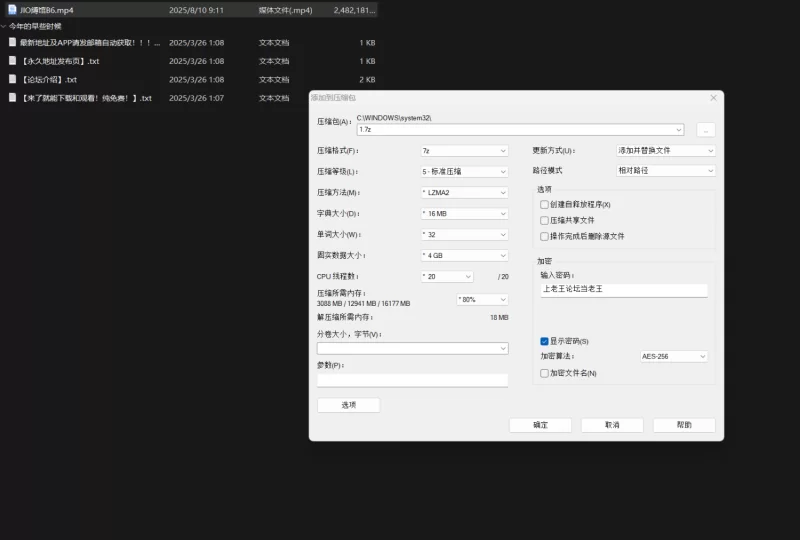The image size is (800, 540).
Task: Click the 【来了就能下载和观看】.txt file icon
Action: [12, 98]
